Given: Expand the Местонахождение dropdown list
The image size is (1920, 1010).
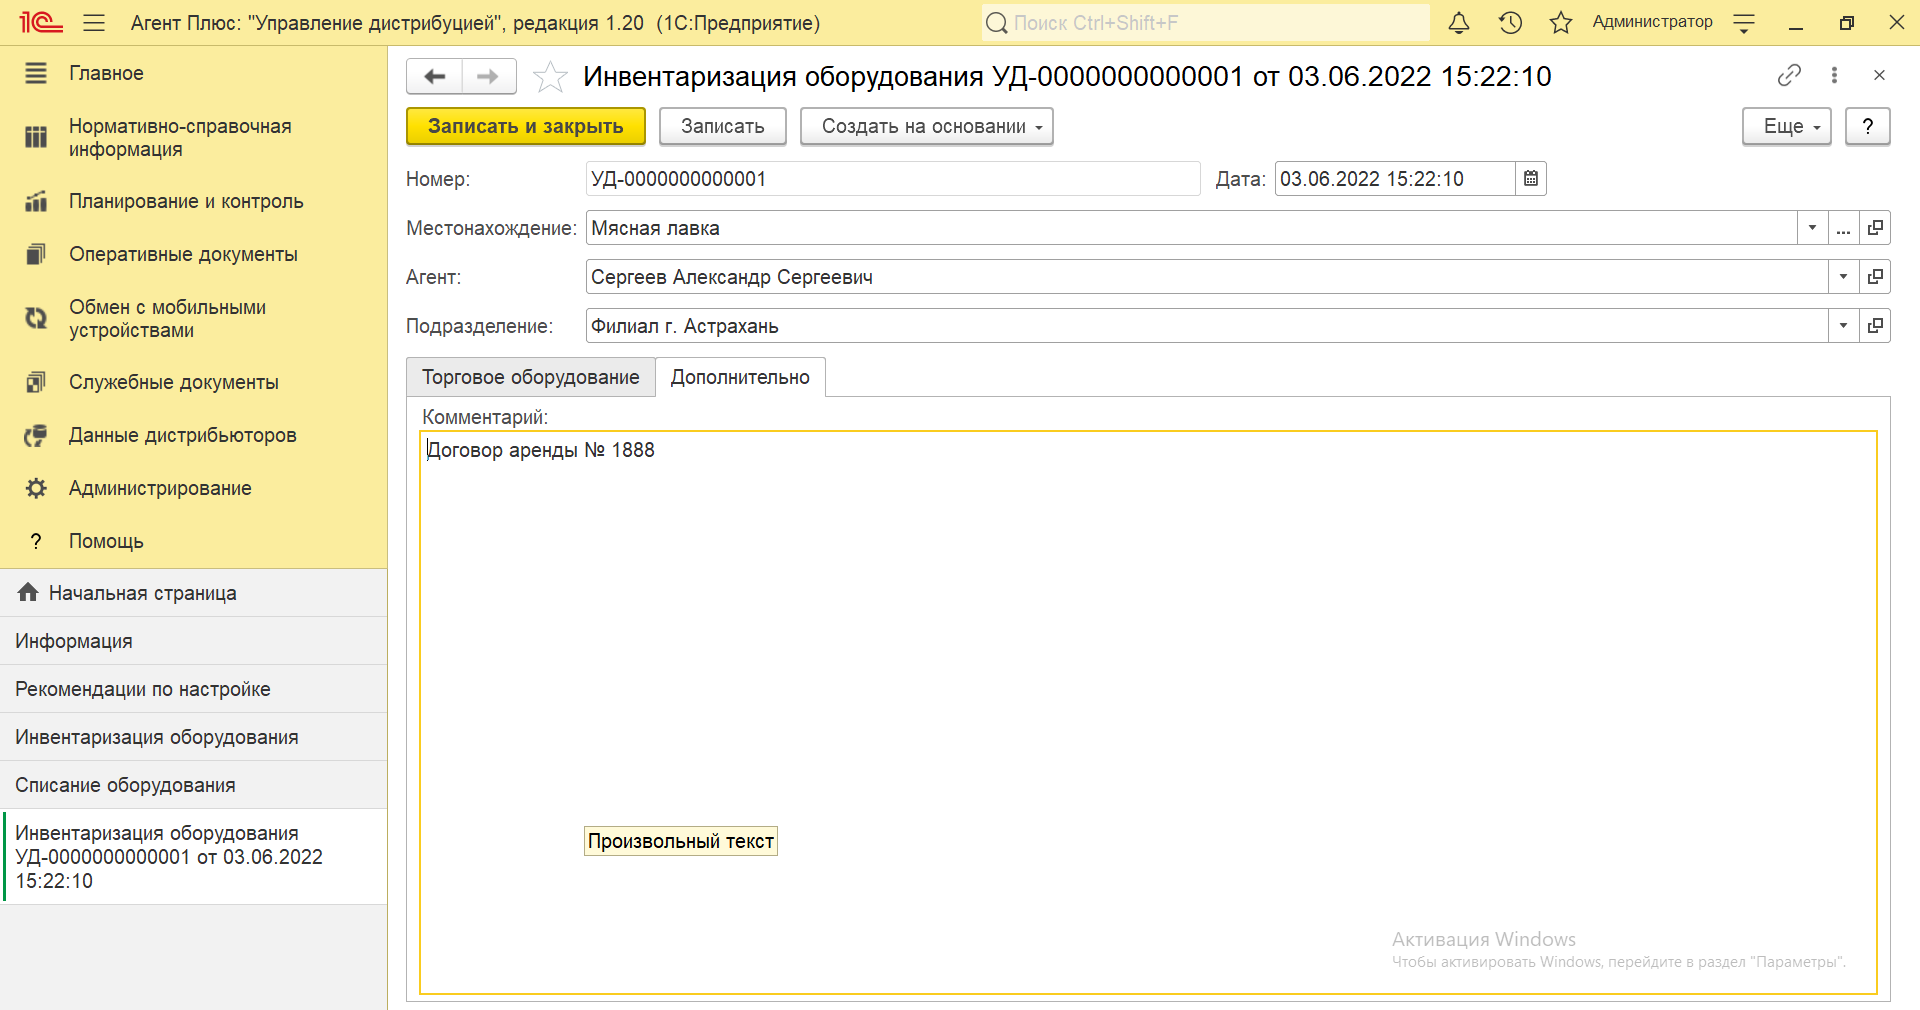Looking at the screenshot, I should point(1812,228).
